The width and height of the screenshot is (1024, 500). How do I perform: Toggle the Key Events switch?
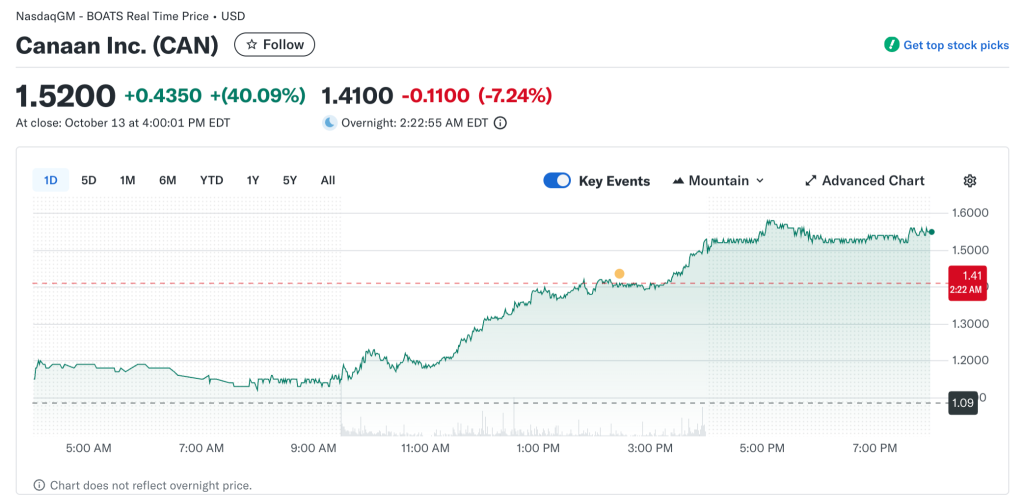(557, 181)
